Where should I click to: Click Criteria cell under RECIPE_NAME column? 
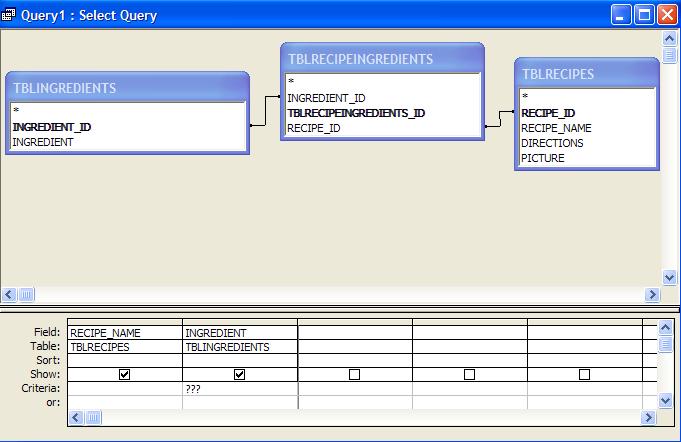point(125,389)
